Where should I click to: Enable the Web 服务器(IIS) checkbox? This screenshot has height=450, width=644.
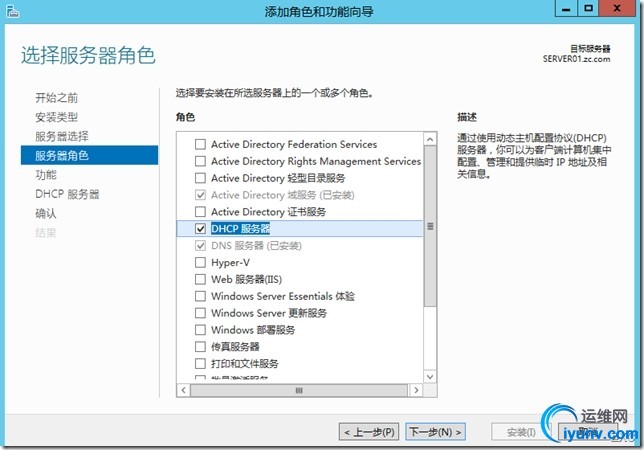tap(200, 279)
